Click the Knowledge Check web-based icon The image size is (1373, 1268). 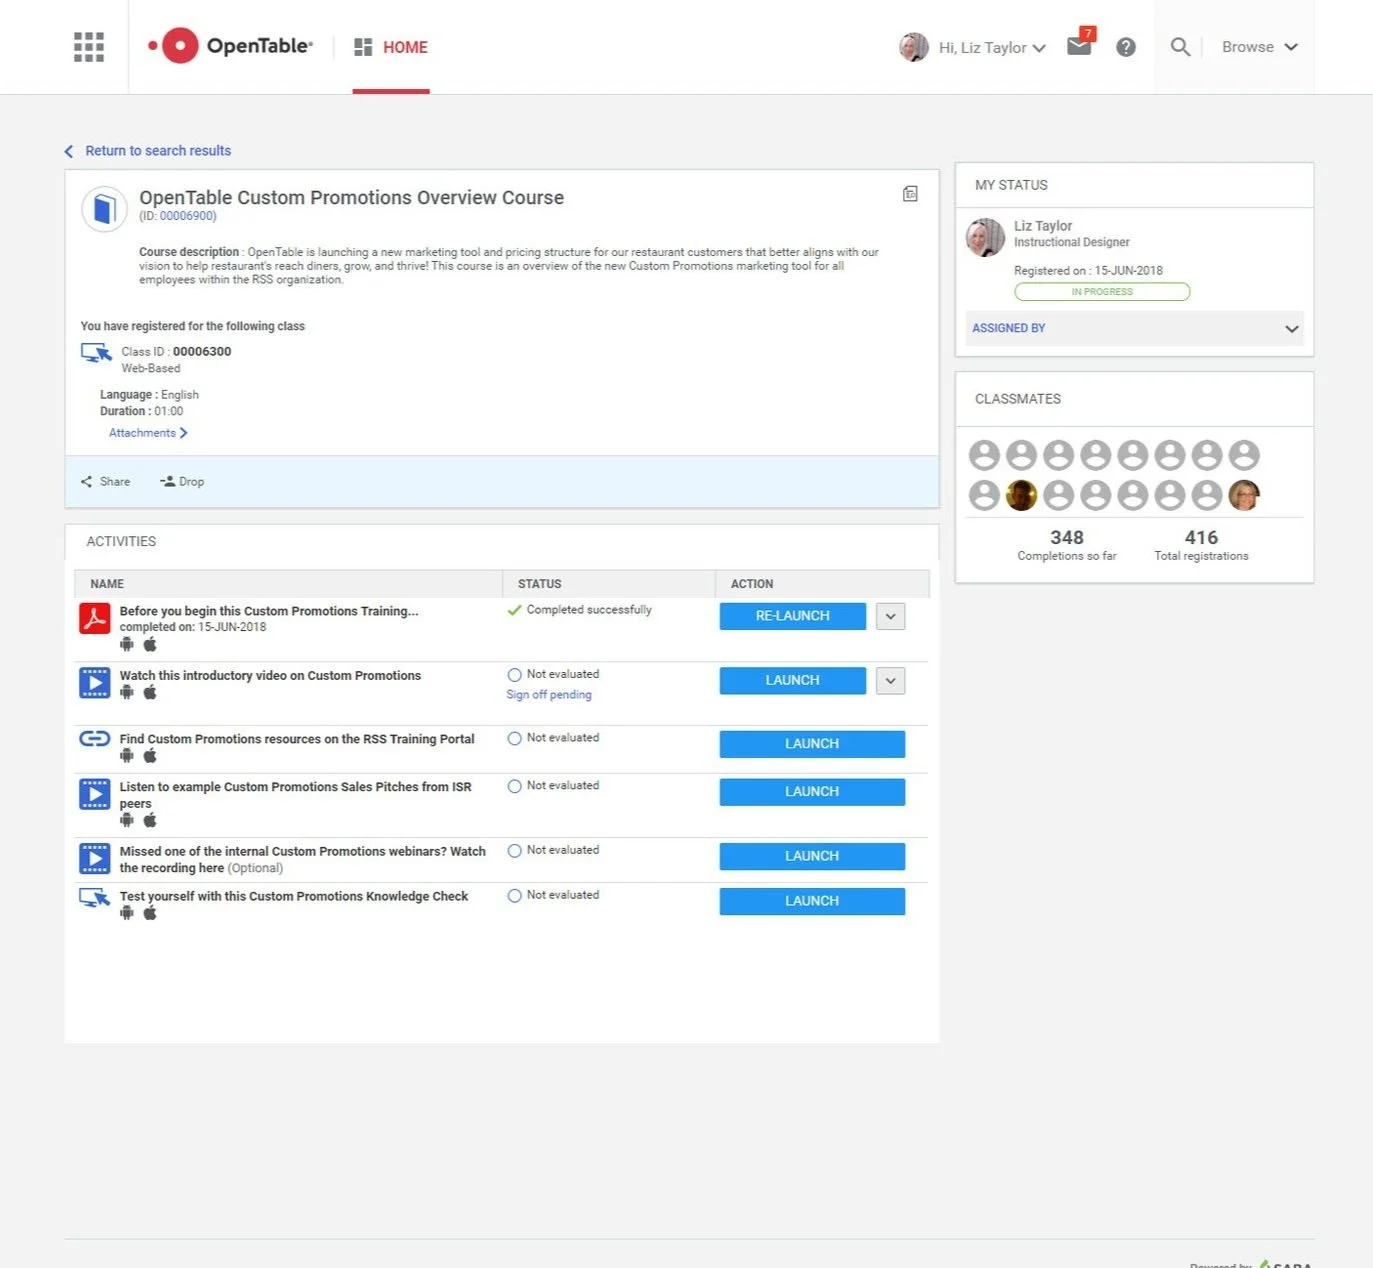[x=95, y=898]
